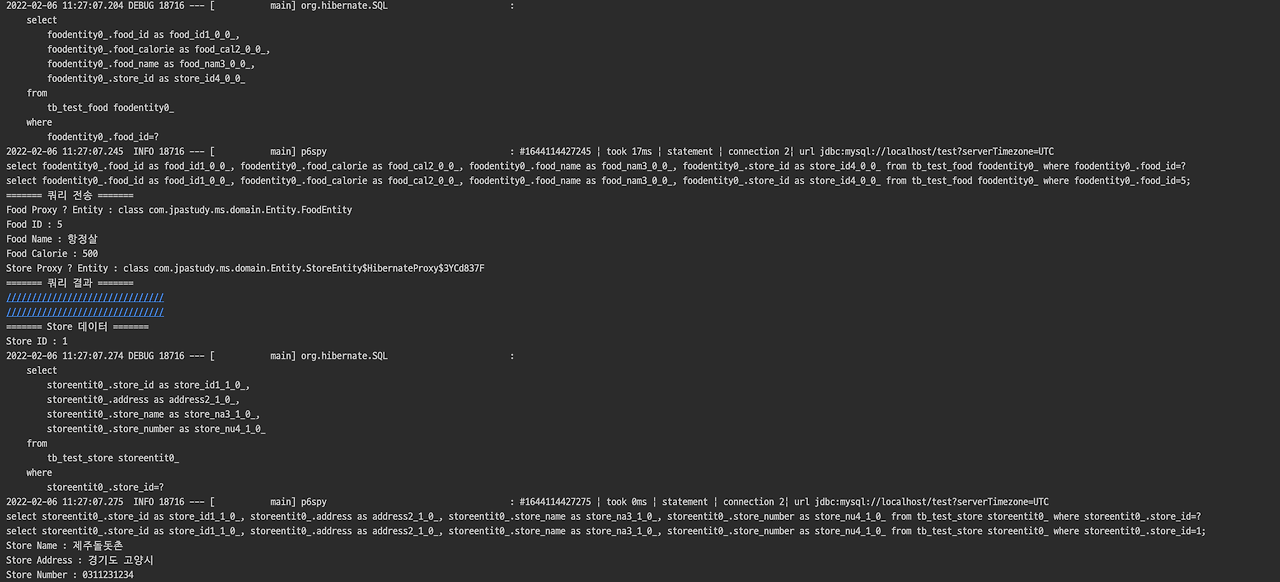Screen dimensions: 1280x582
Task: Click the StoreEntity HibernateProxy class line
Action: pyautogui.click(x=245, y=269)
